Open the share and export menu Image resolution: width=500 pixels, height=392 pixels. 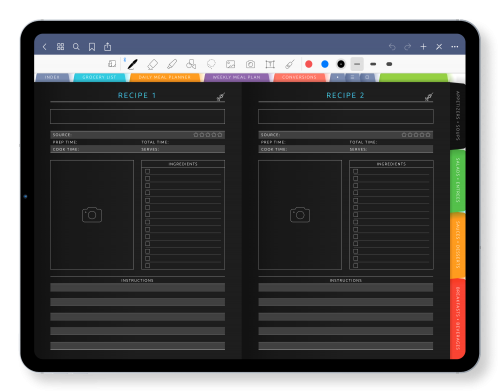[x=107, y=47]
